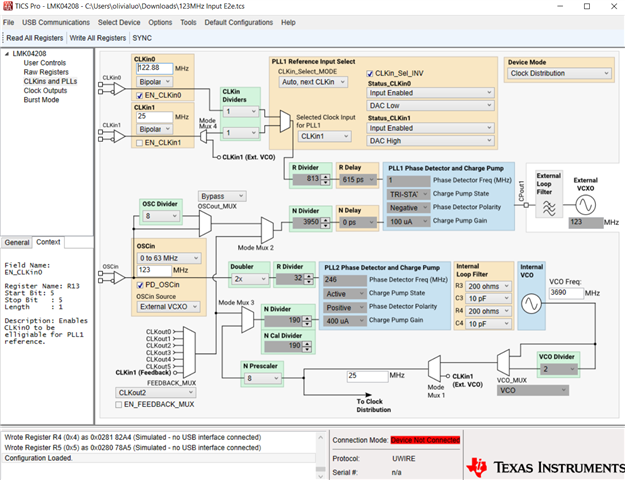Open the Help menu
Image resolution: width=625 pixels, height=480 pixels.
(288, 22)
